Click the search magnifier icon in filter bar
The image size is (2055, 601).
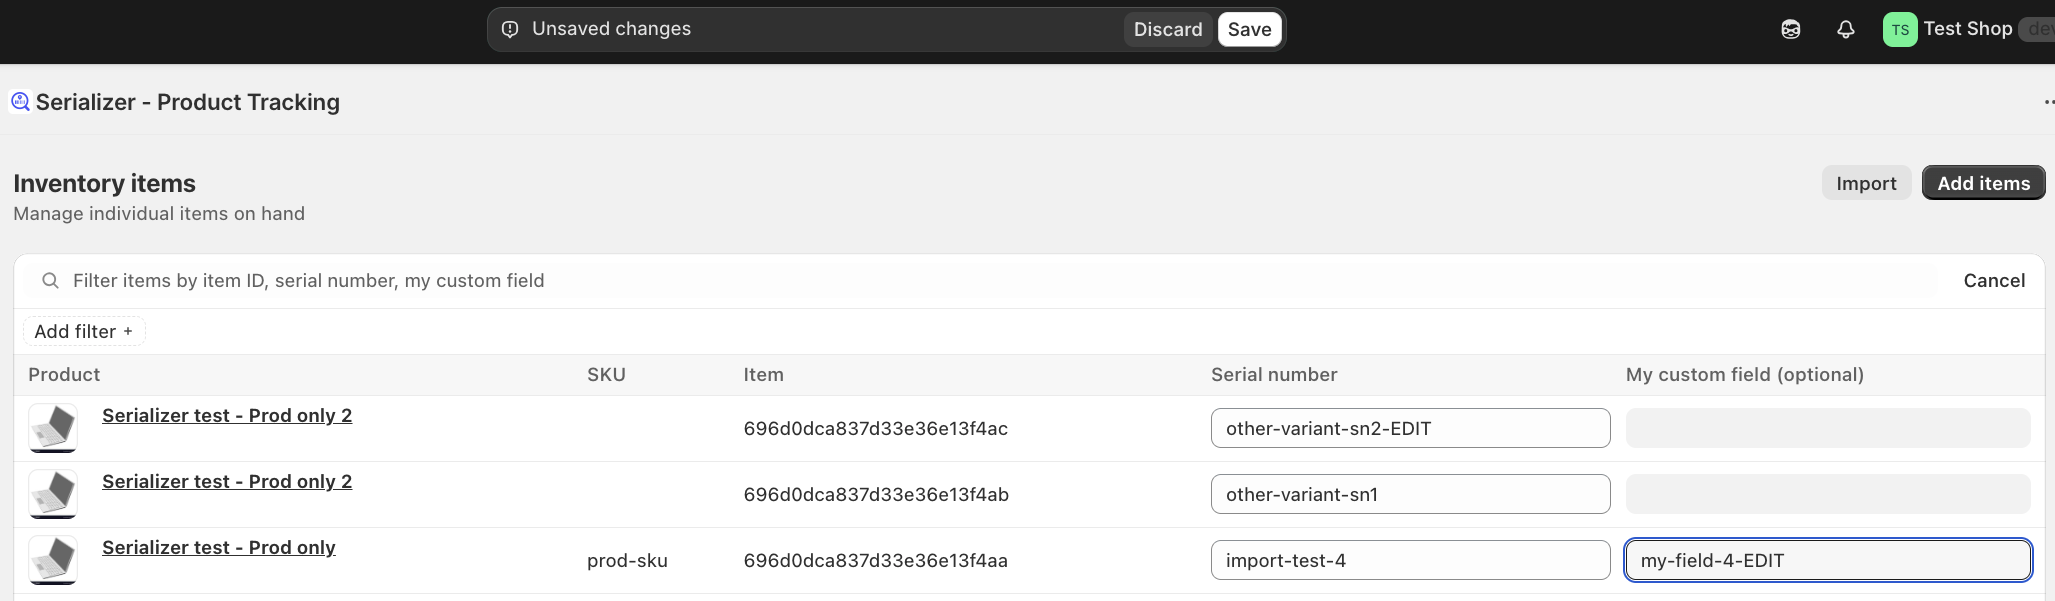[50, 281]
